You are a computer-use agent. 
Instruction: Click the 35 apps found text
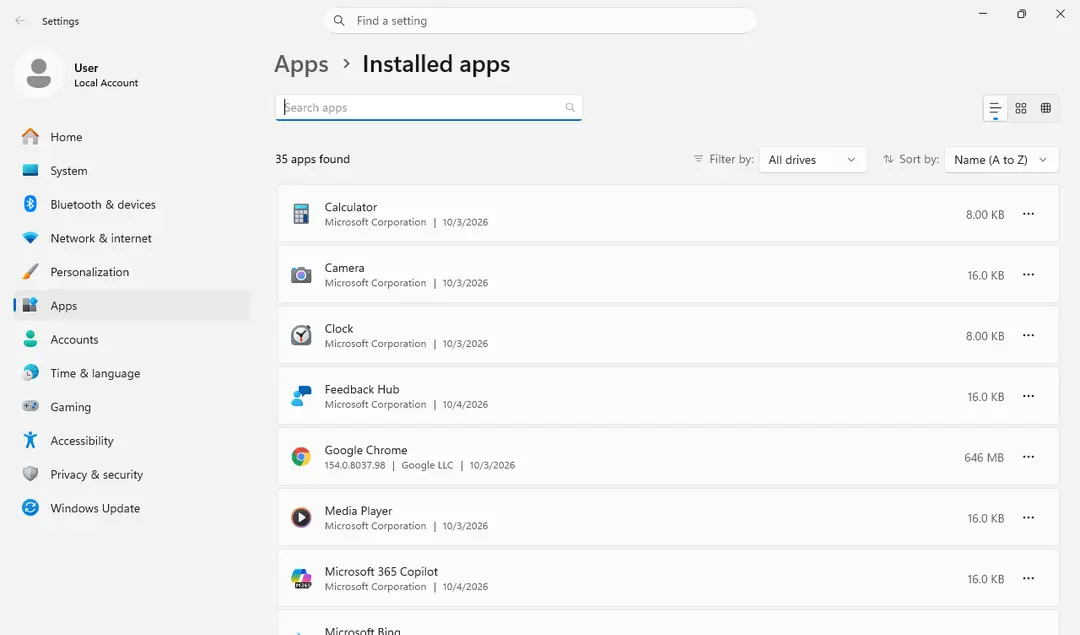tap(313, 159)
